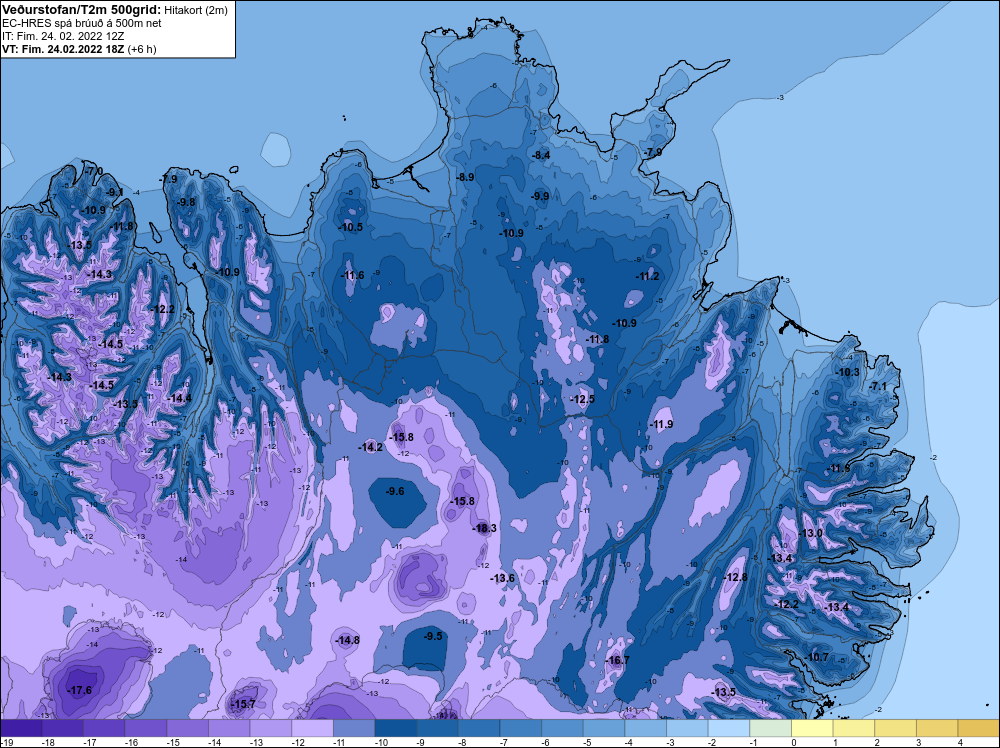The image size is (1000, 748).
Task: Click the -9.6 value in the dark blue patch
Action: 395,491
